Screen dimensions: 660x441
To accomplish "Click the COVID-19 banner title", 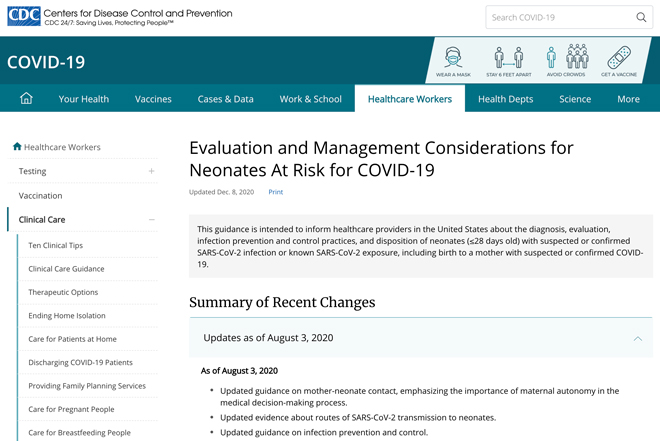I will tap(46, 62).
